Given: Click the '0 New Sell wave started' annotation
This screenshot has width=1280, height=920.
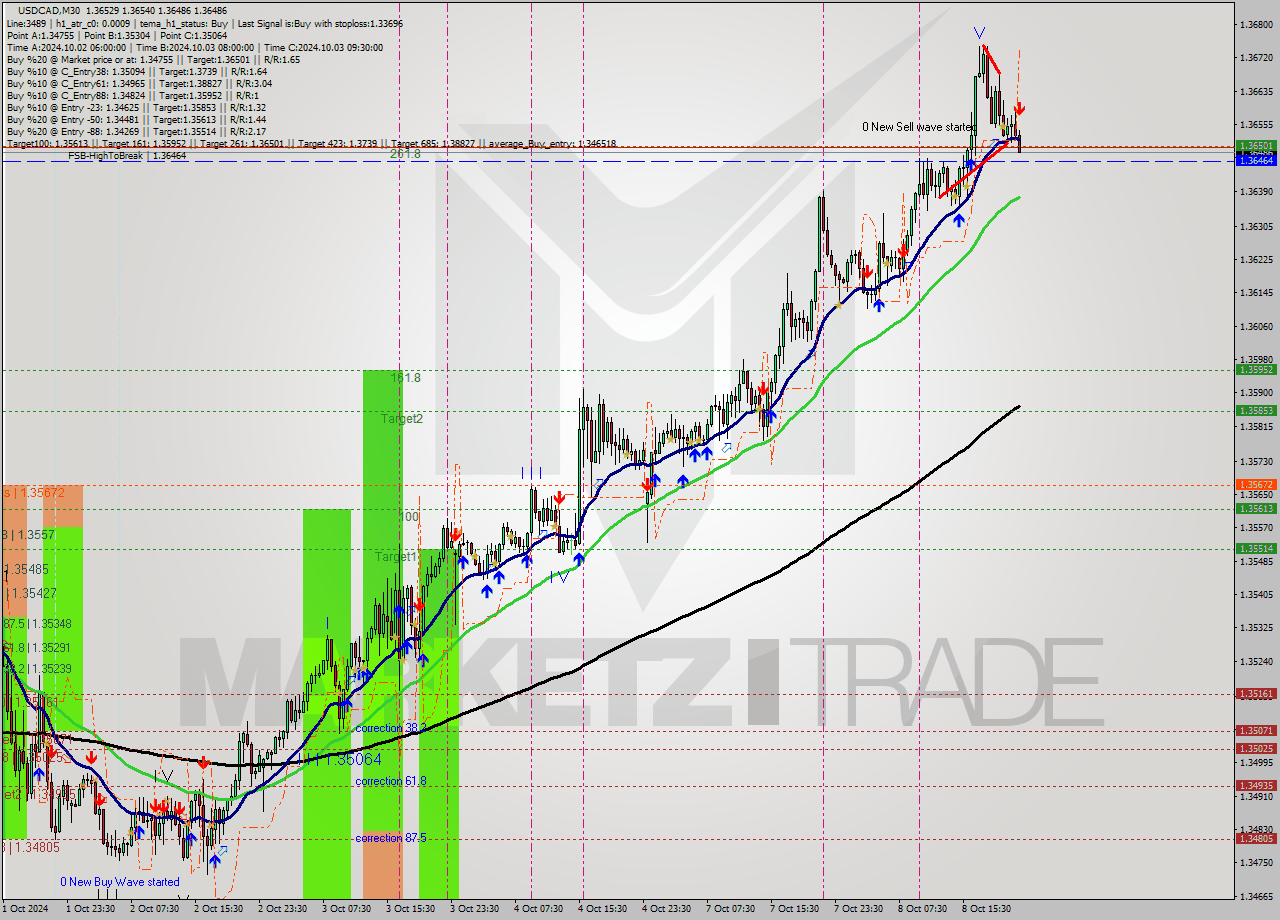Looking at the screenshot, I should 919,128.
